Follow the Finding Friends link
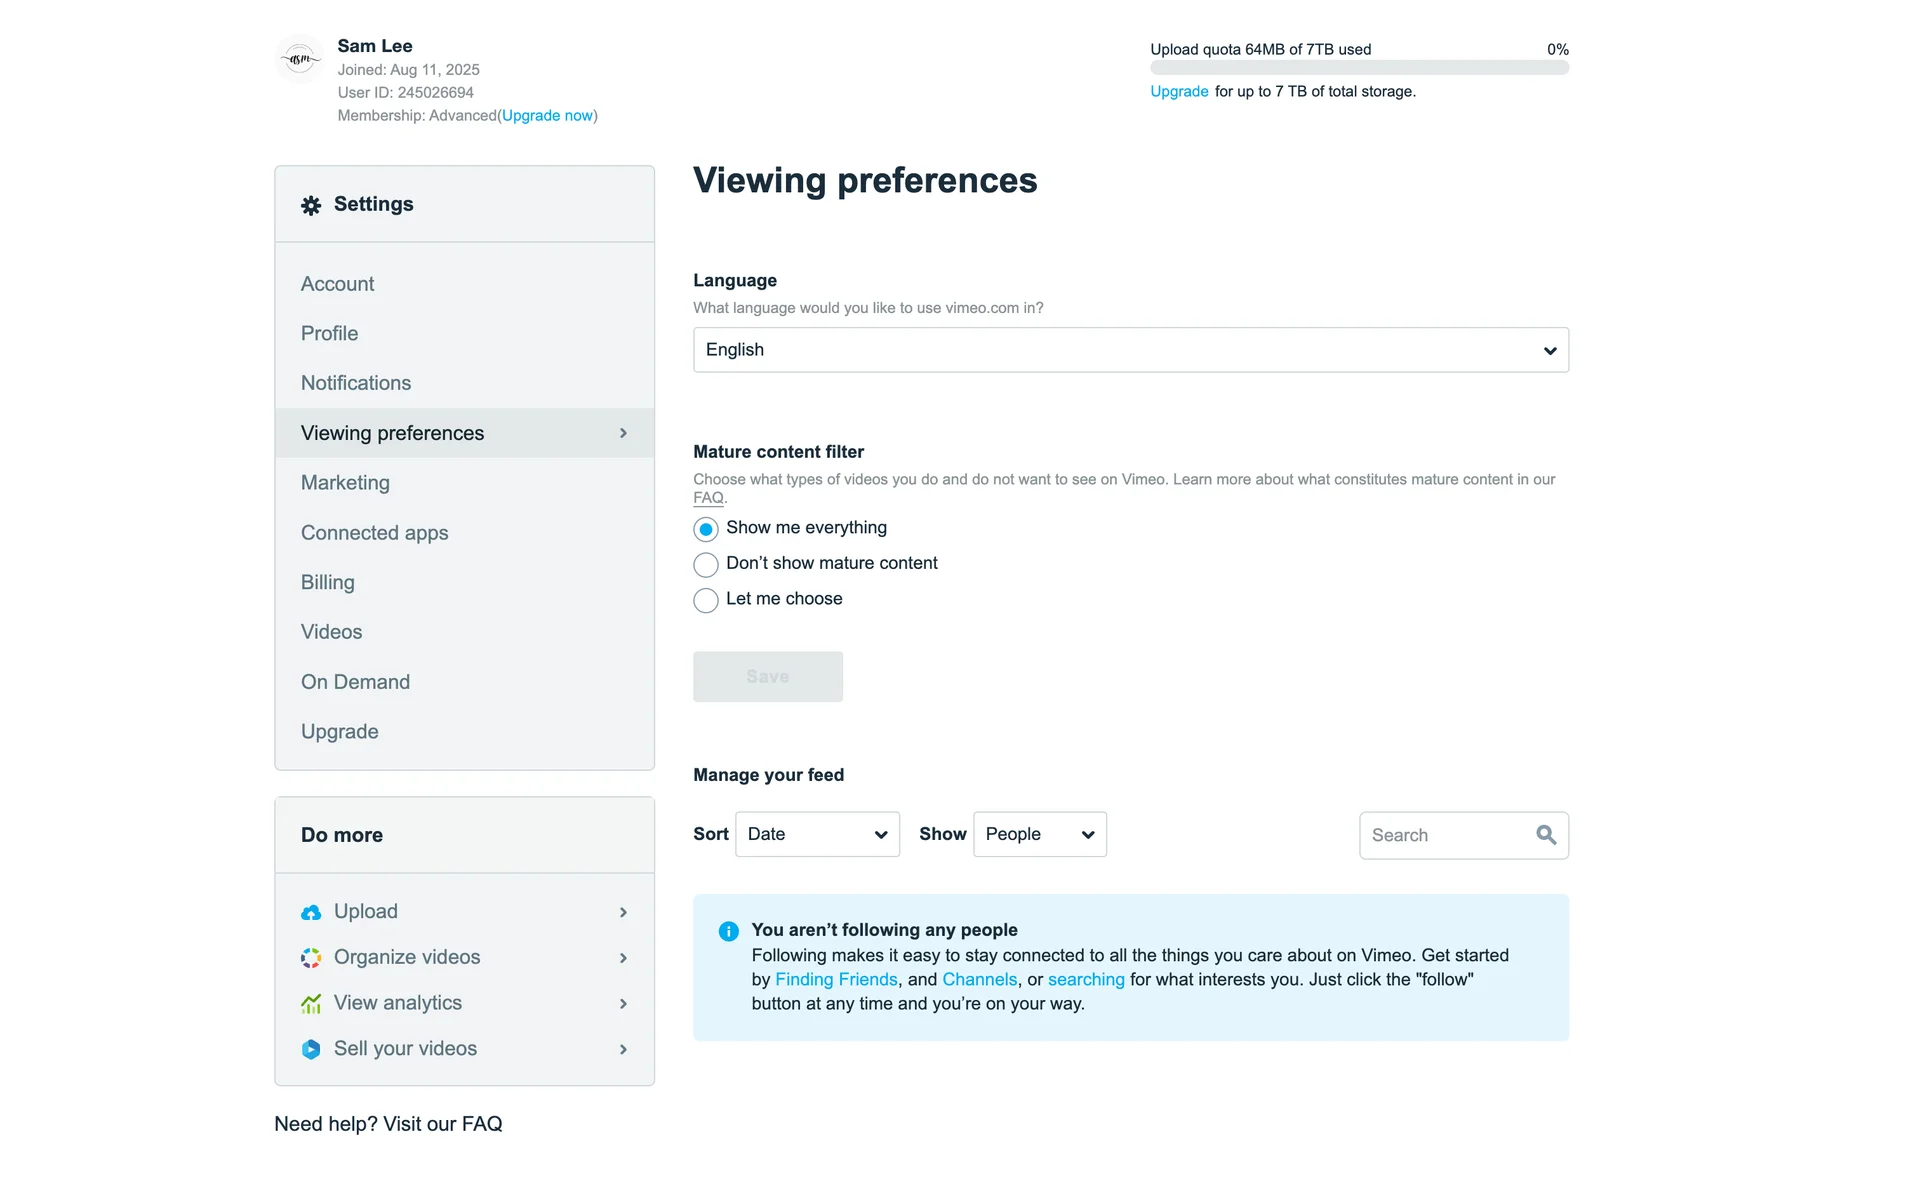Screen dimensions: 1920x1200 836,980
